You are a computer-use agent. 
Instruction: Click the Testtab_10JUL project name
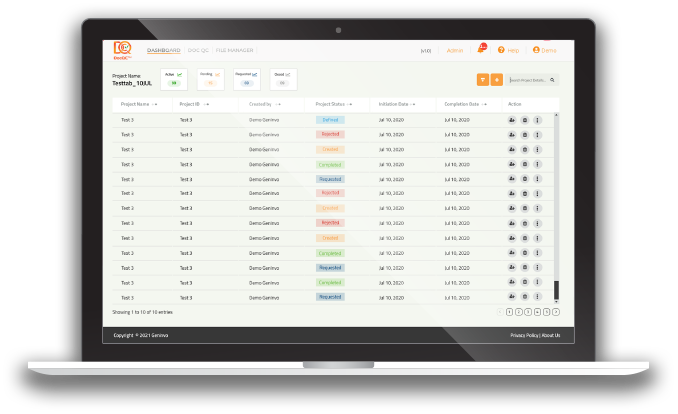[132, 83]
